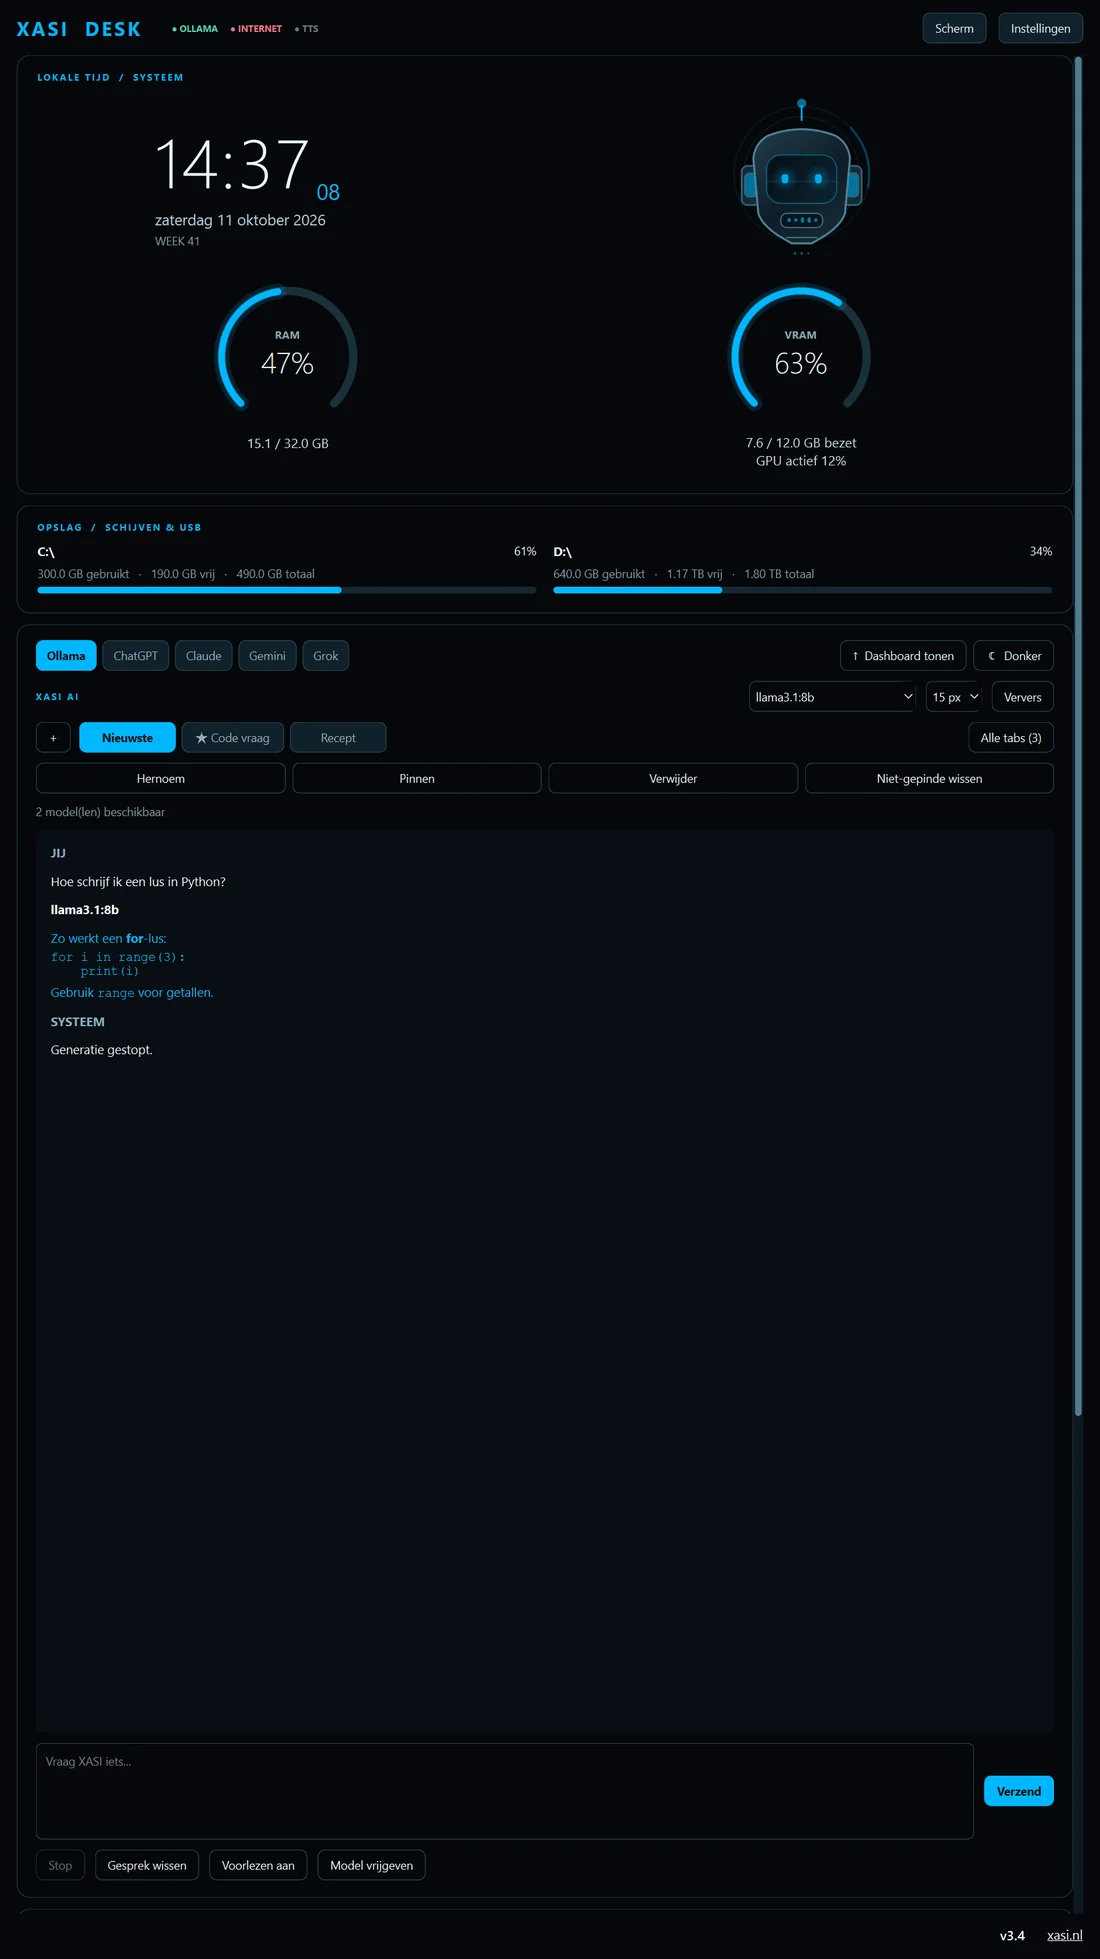Switch to the Ollama provider tab
The height and width of the screenshot is (1959, 1100).
(x=66, y=656)
